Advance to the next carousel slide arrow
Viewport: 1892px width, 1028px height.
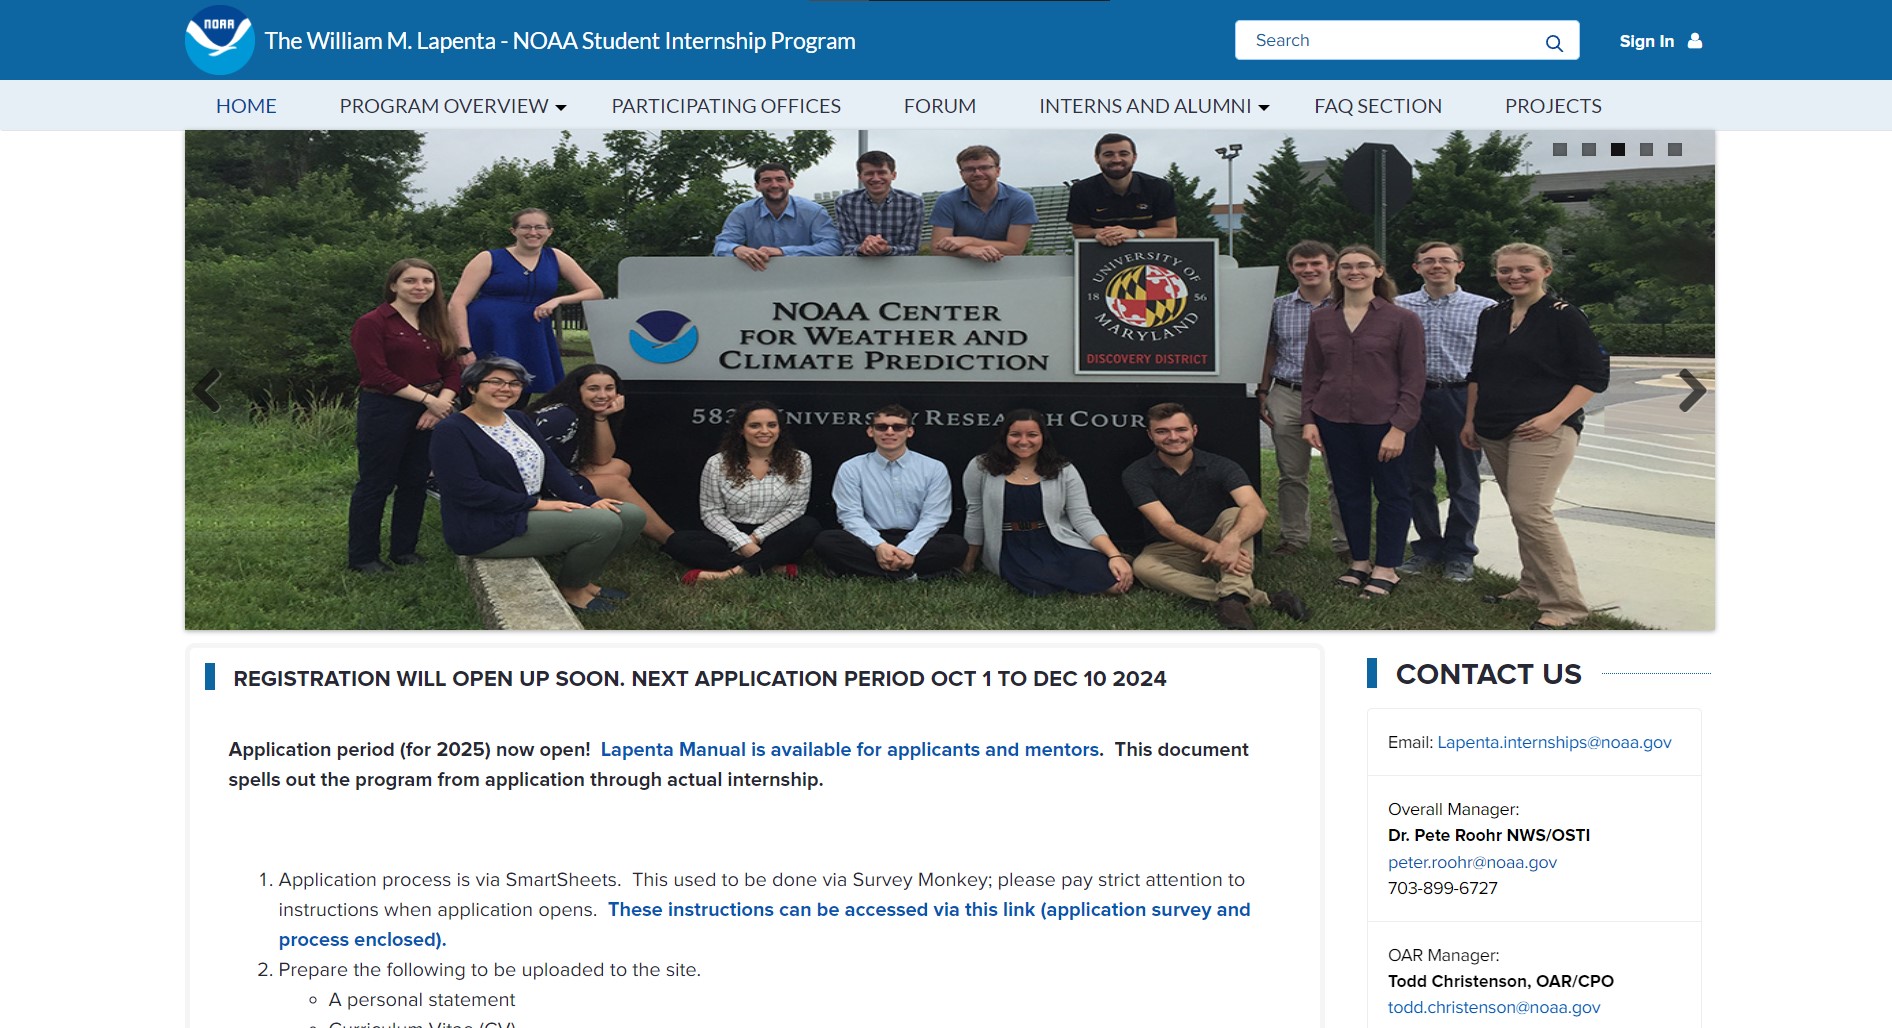click(x=1691, y=390)
